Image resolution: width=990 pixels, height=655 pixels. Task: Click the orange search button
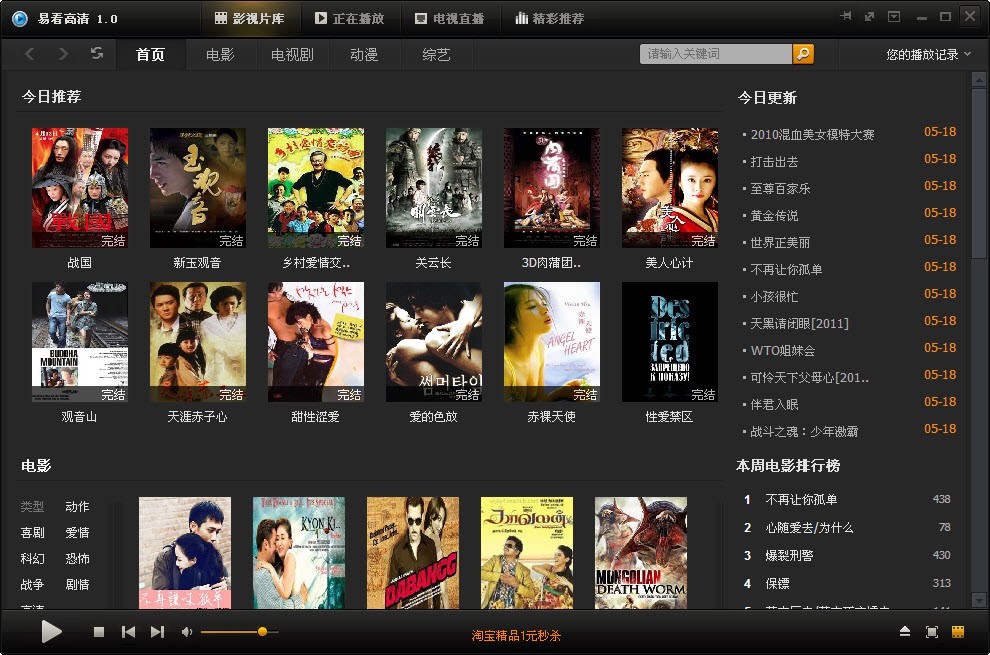pyautogui.click(x=803, y=54)
